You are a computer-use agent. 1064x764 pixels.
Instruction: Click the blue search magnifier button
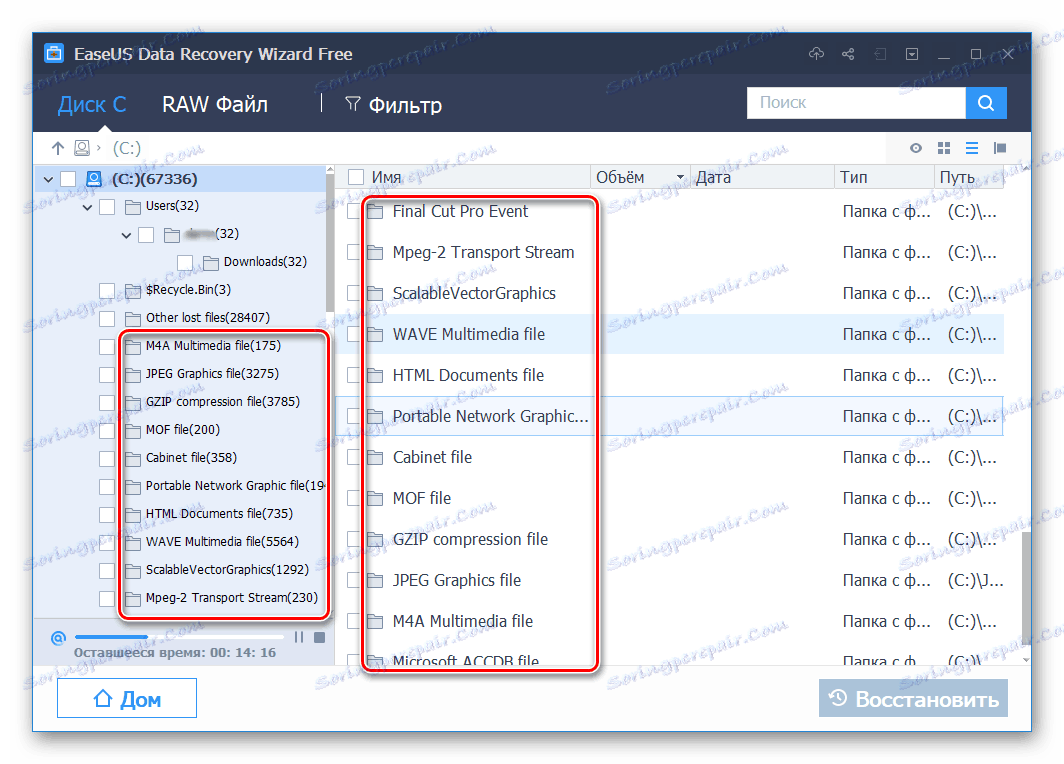(986, 102)
